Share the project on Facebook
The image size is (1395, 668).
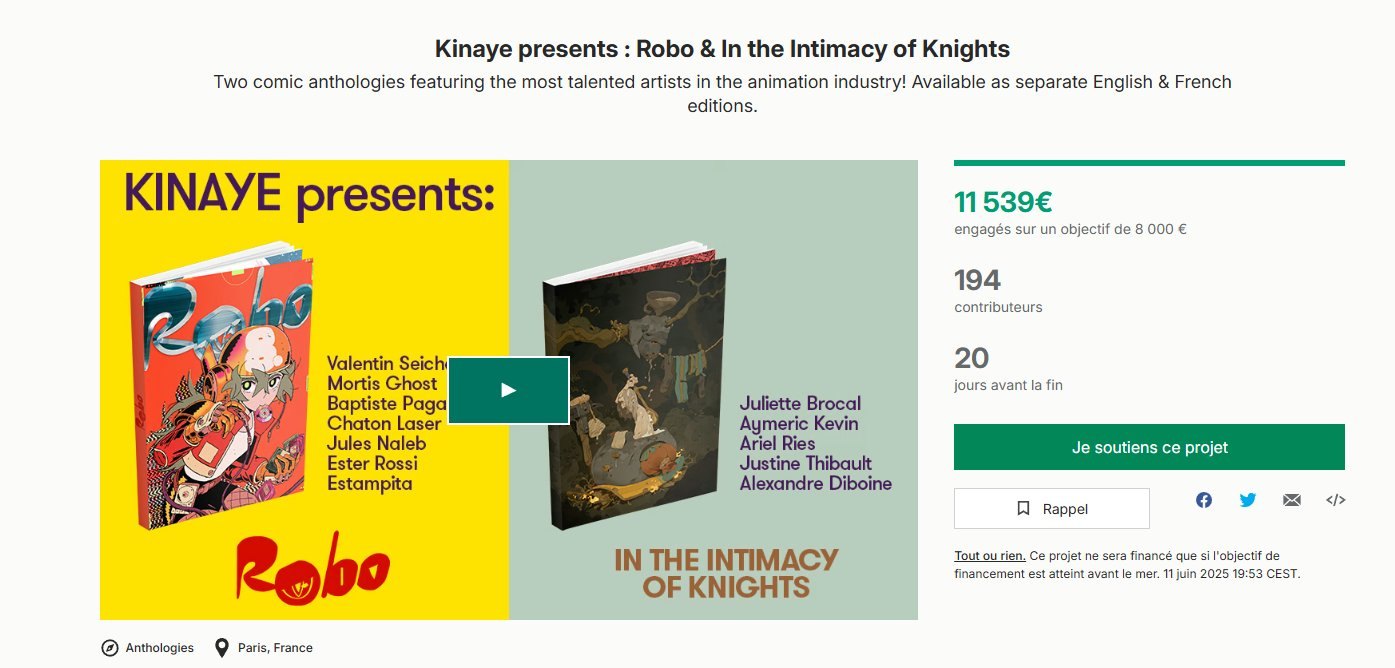tap(1204, 500)
